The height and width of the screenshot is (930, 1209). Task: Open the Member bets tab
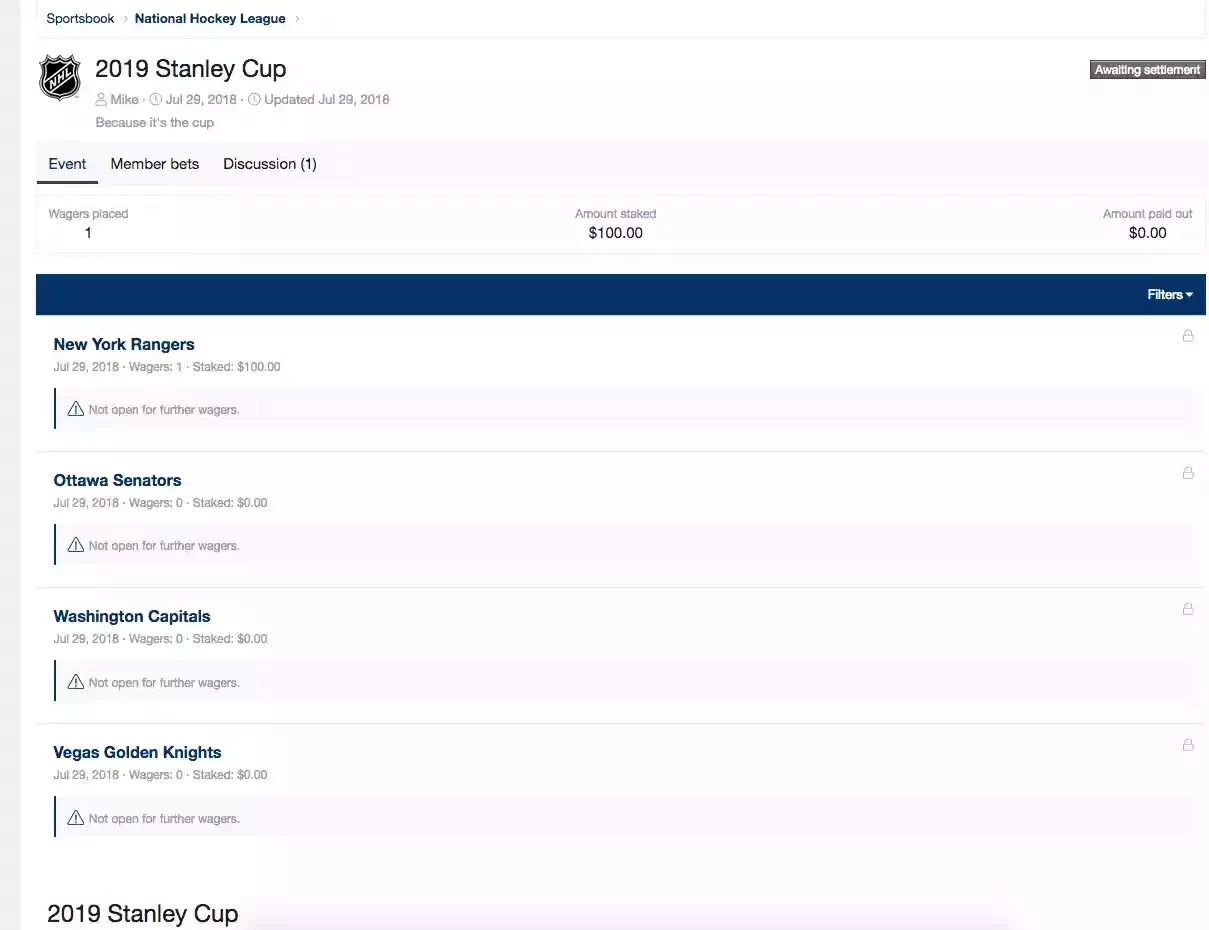(x=155, y=164)
